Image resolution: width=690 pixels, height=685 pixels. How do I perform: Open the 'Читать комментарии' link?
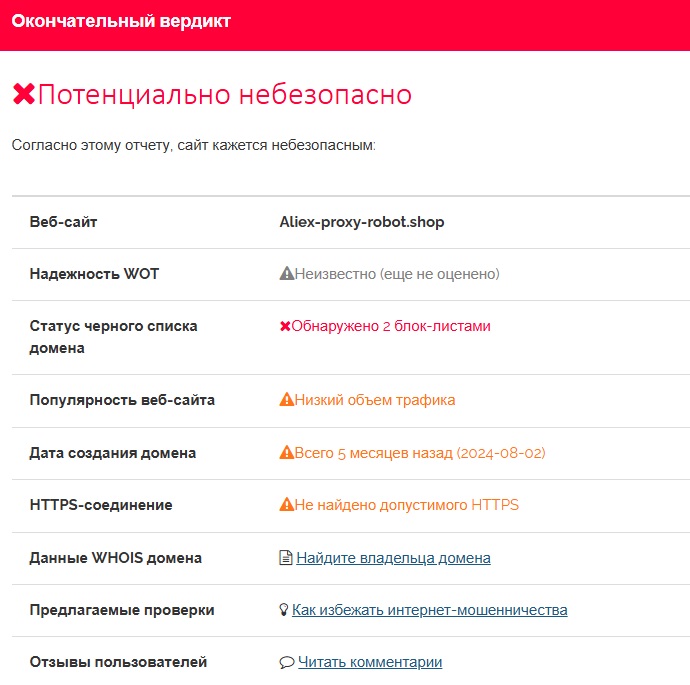[370, 662]
